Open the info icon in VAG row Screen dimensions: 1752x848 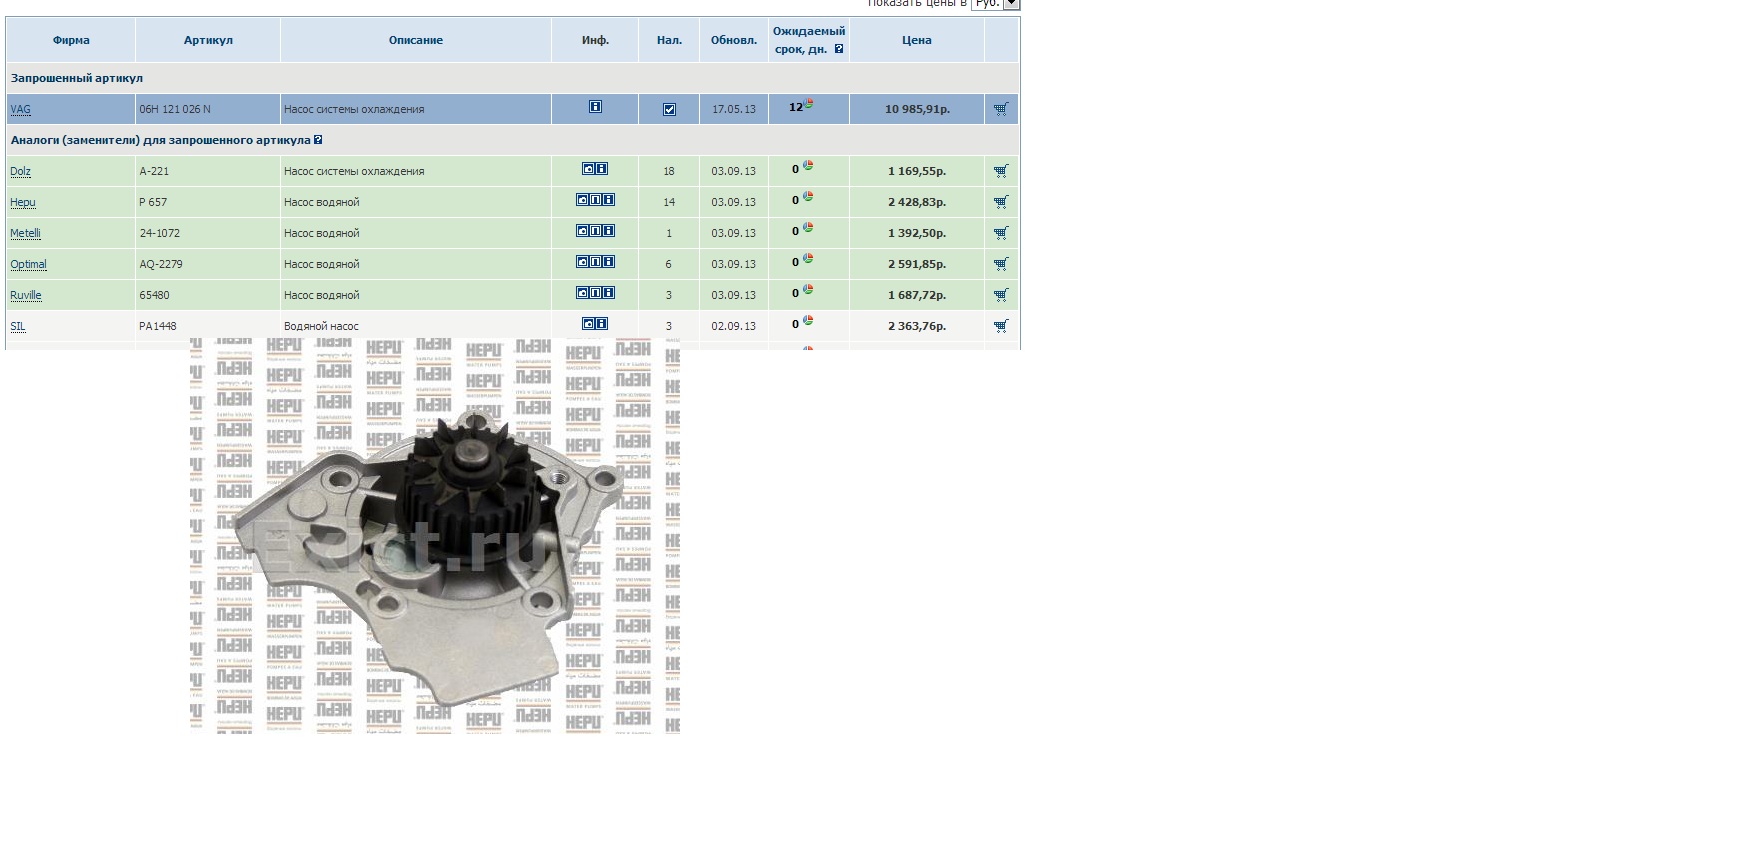click(x=595, y=107)
